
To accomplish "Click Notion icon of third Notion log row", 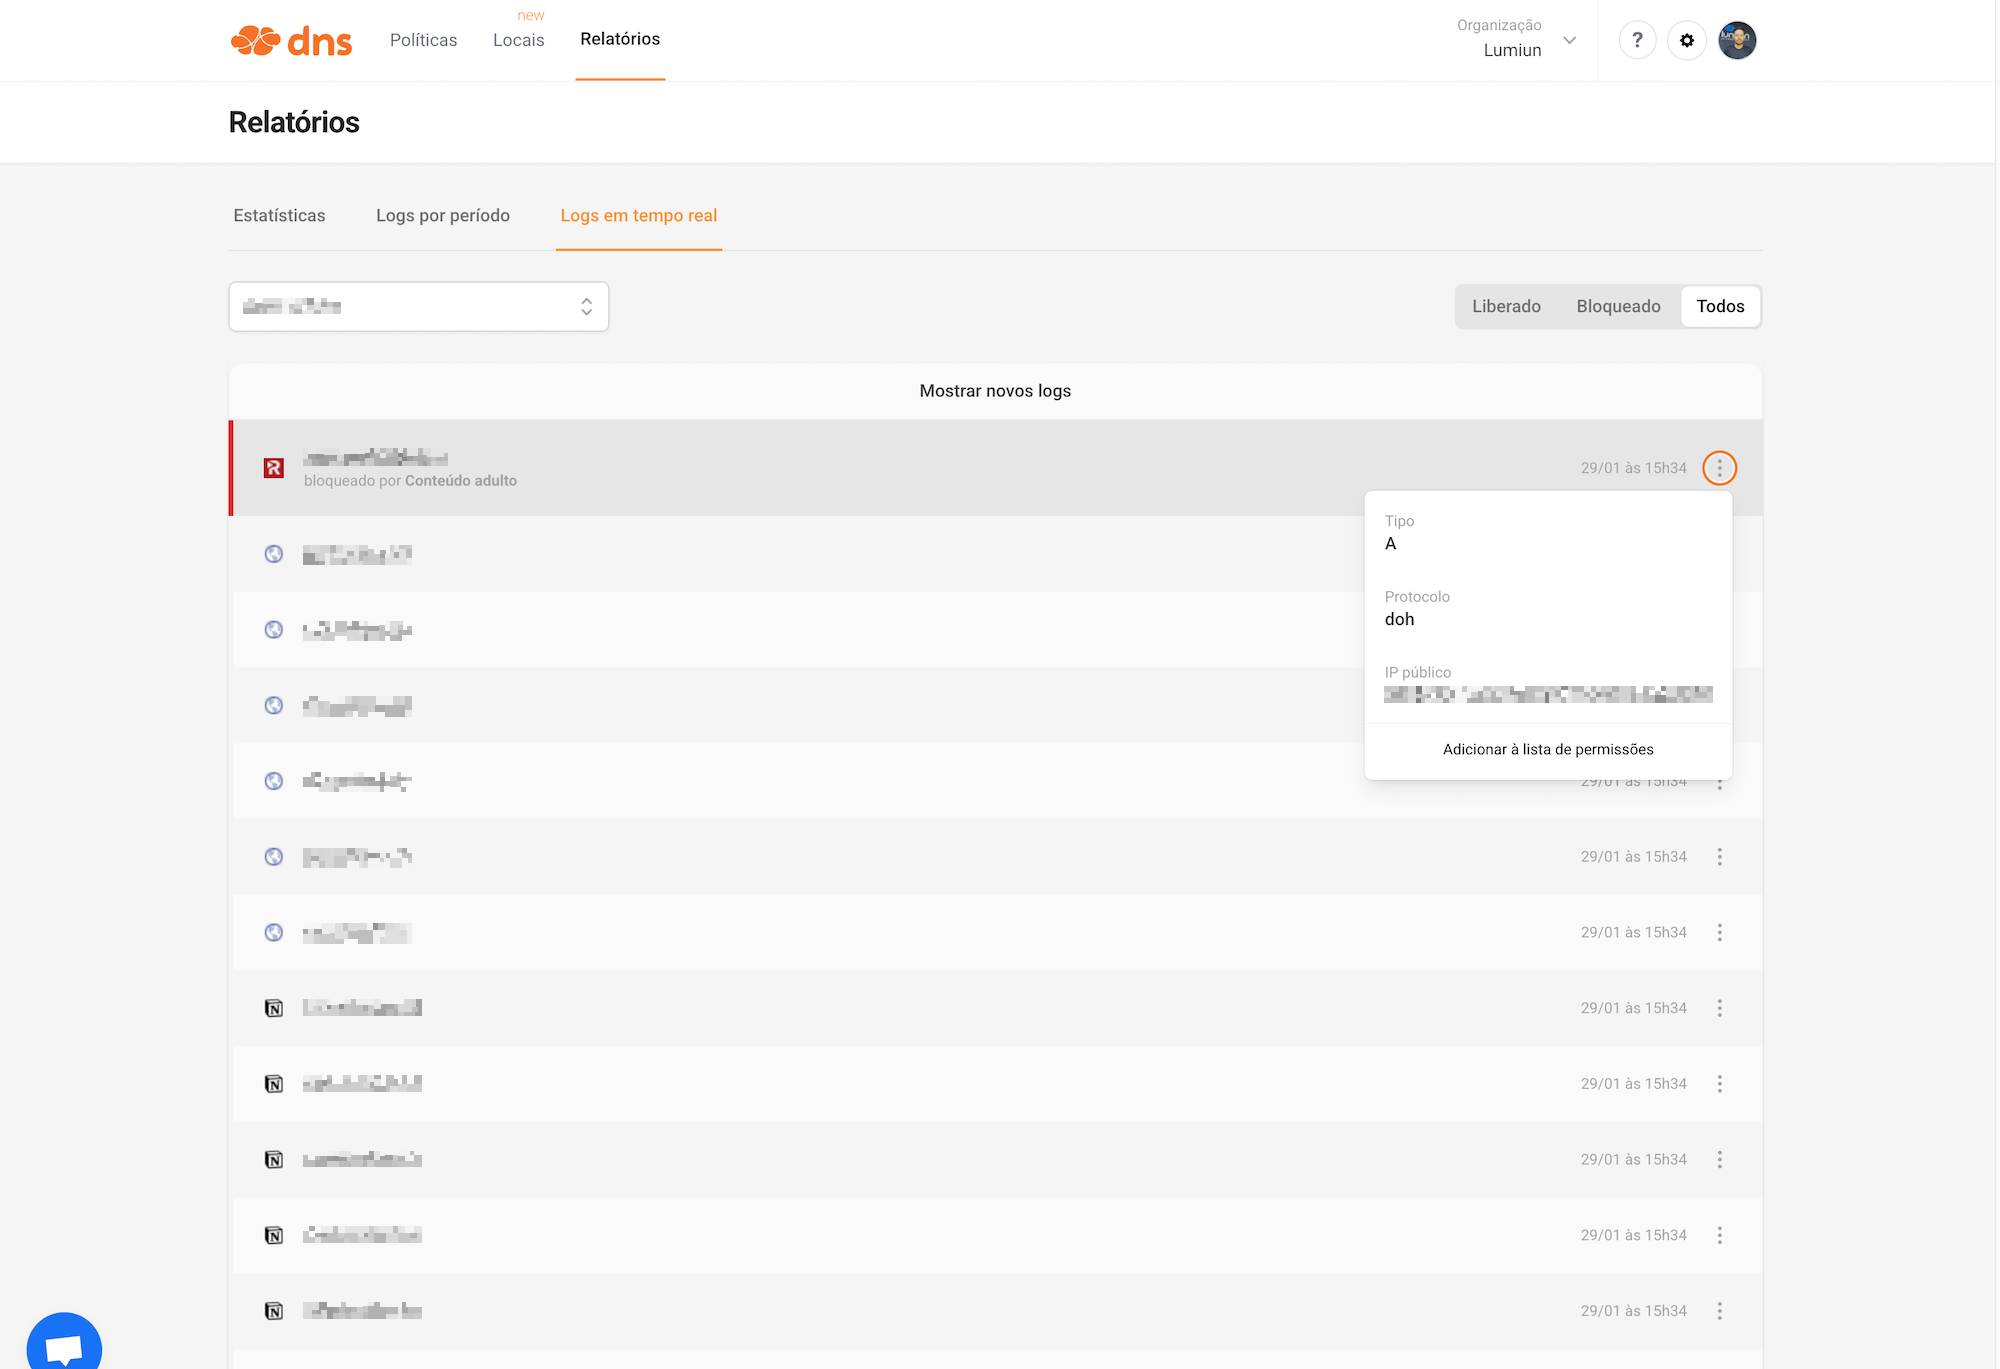I will coord(274,1160).
